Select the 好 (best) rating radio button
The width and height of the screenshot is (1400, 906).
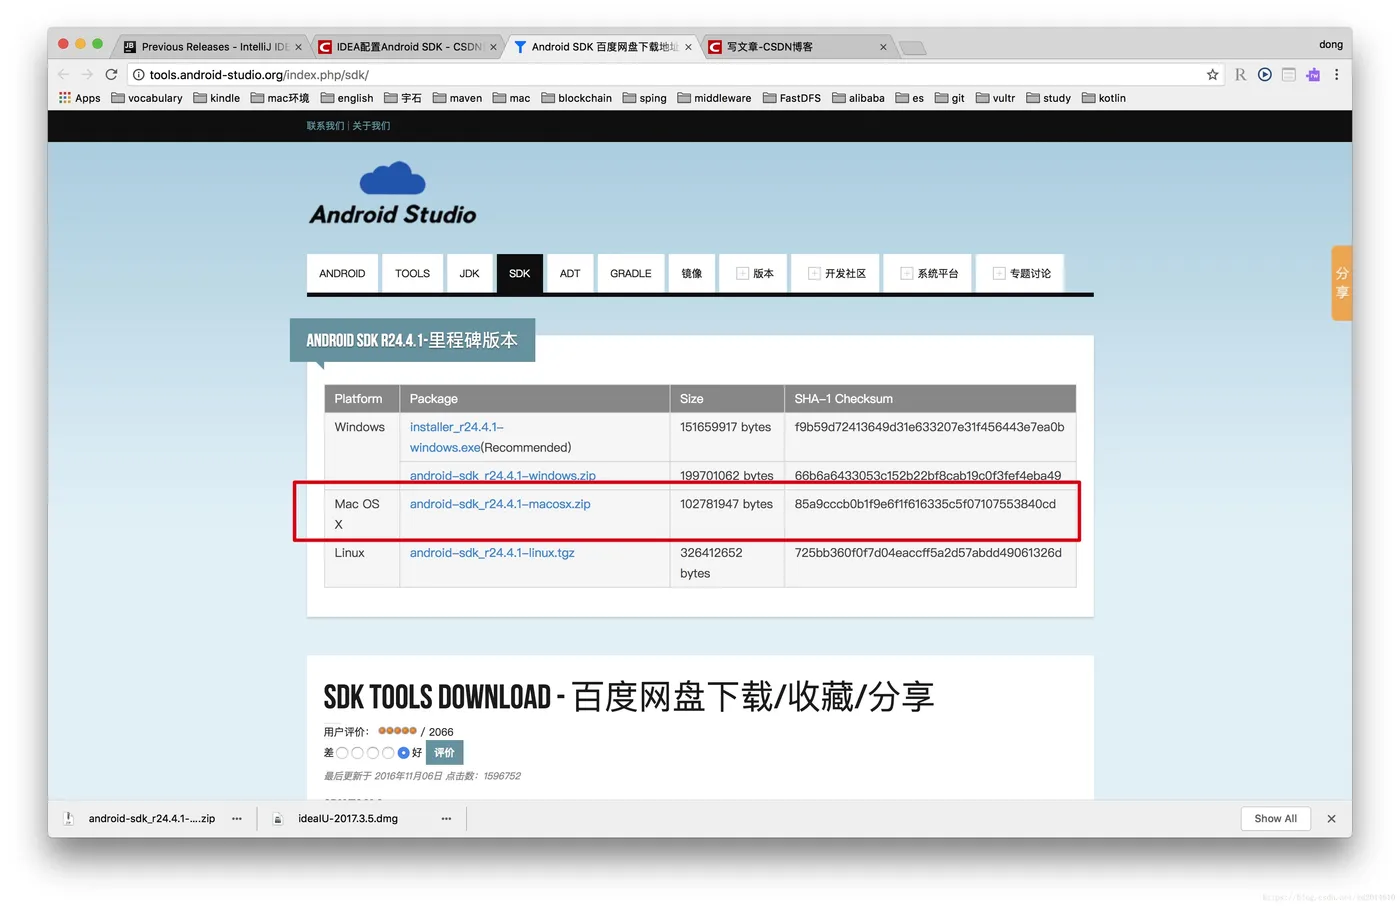(x=403, y=753)
